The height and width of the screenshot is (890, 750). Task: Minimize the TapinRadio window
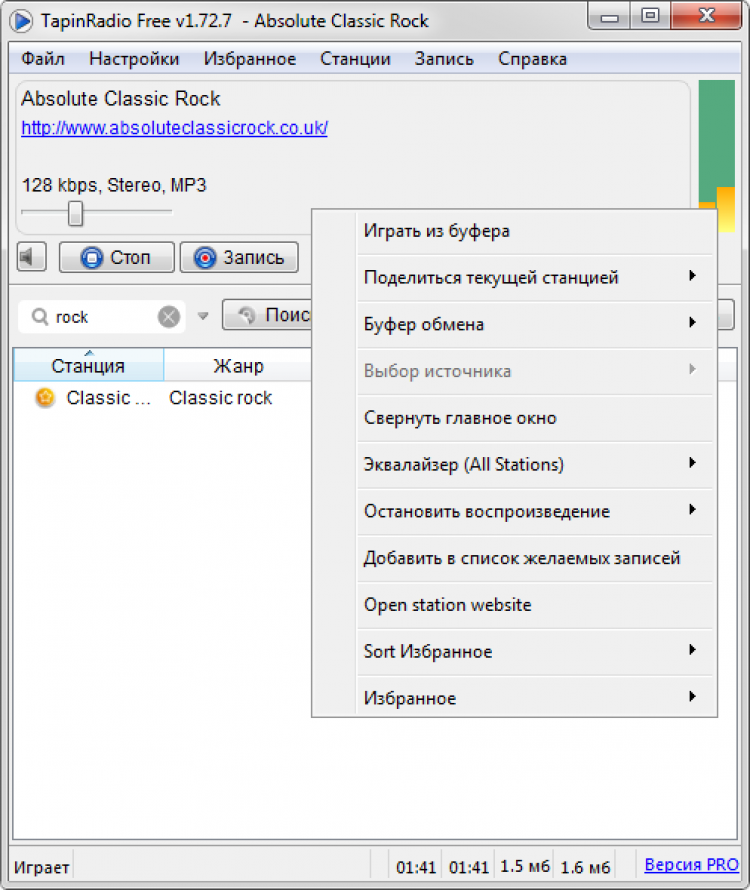tap(609, 16)
